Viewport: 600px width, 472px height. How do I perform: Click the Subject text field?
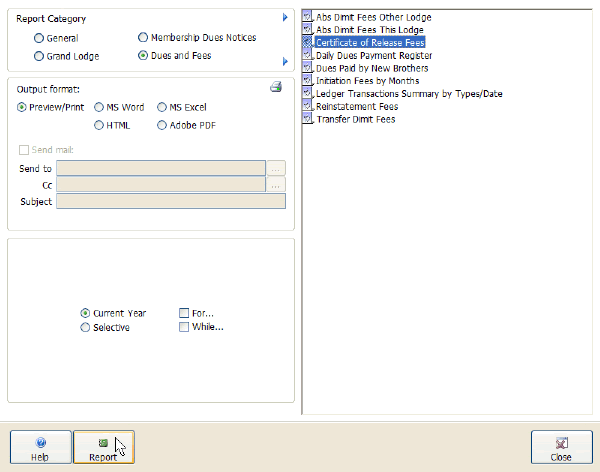coord(170,201)
